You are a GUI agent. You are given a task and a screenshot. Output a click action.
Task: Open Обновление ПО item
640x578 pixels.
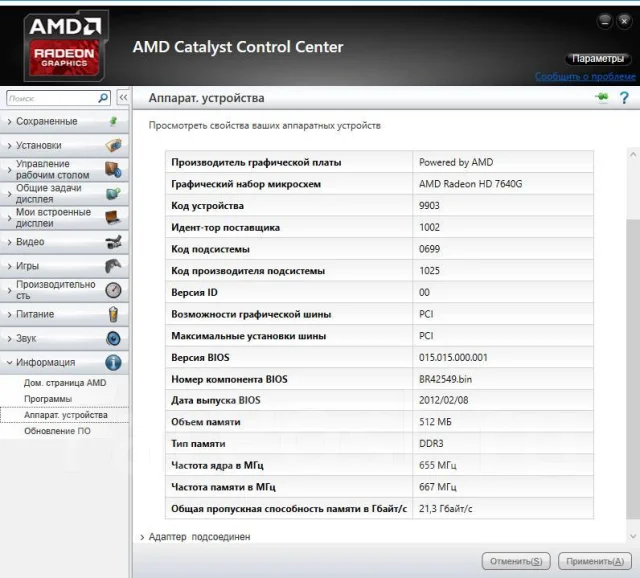pyautogui.click(x=57, y=431)
